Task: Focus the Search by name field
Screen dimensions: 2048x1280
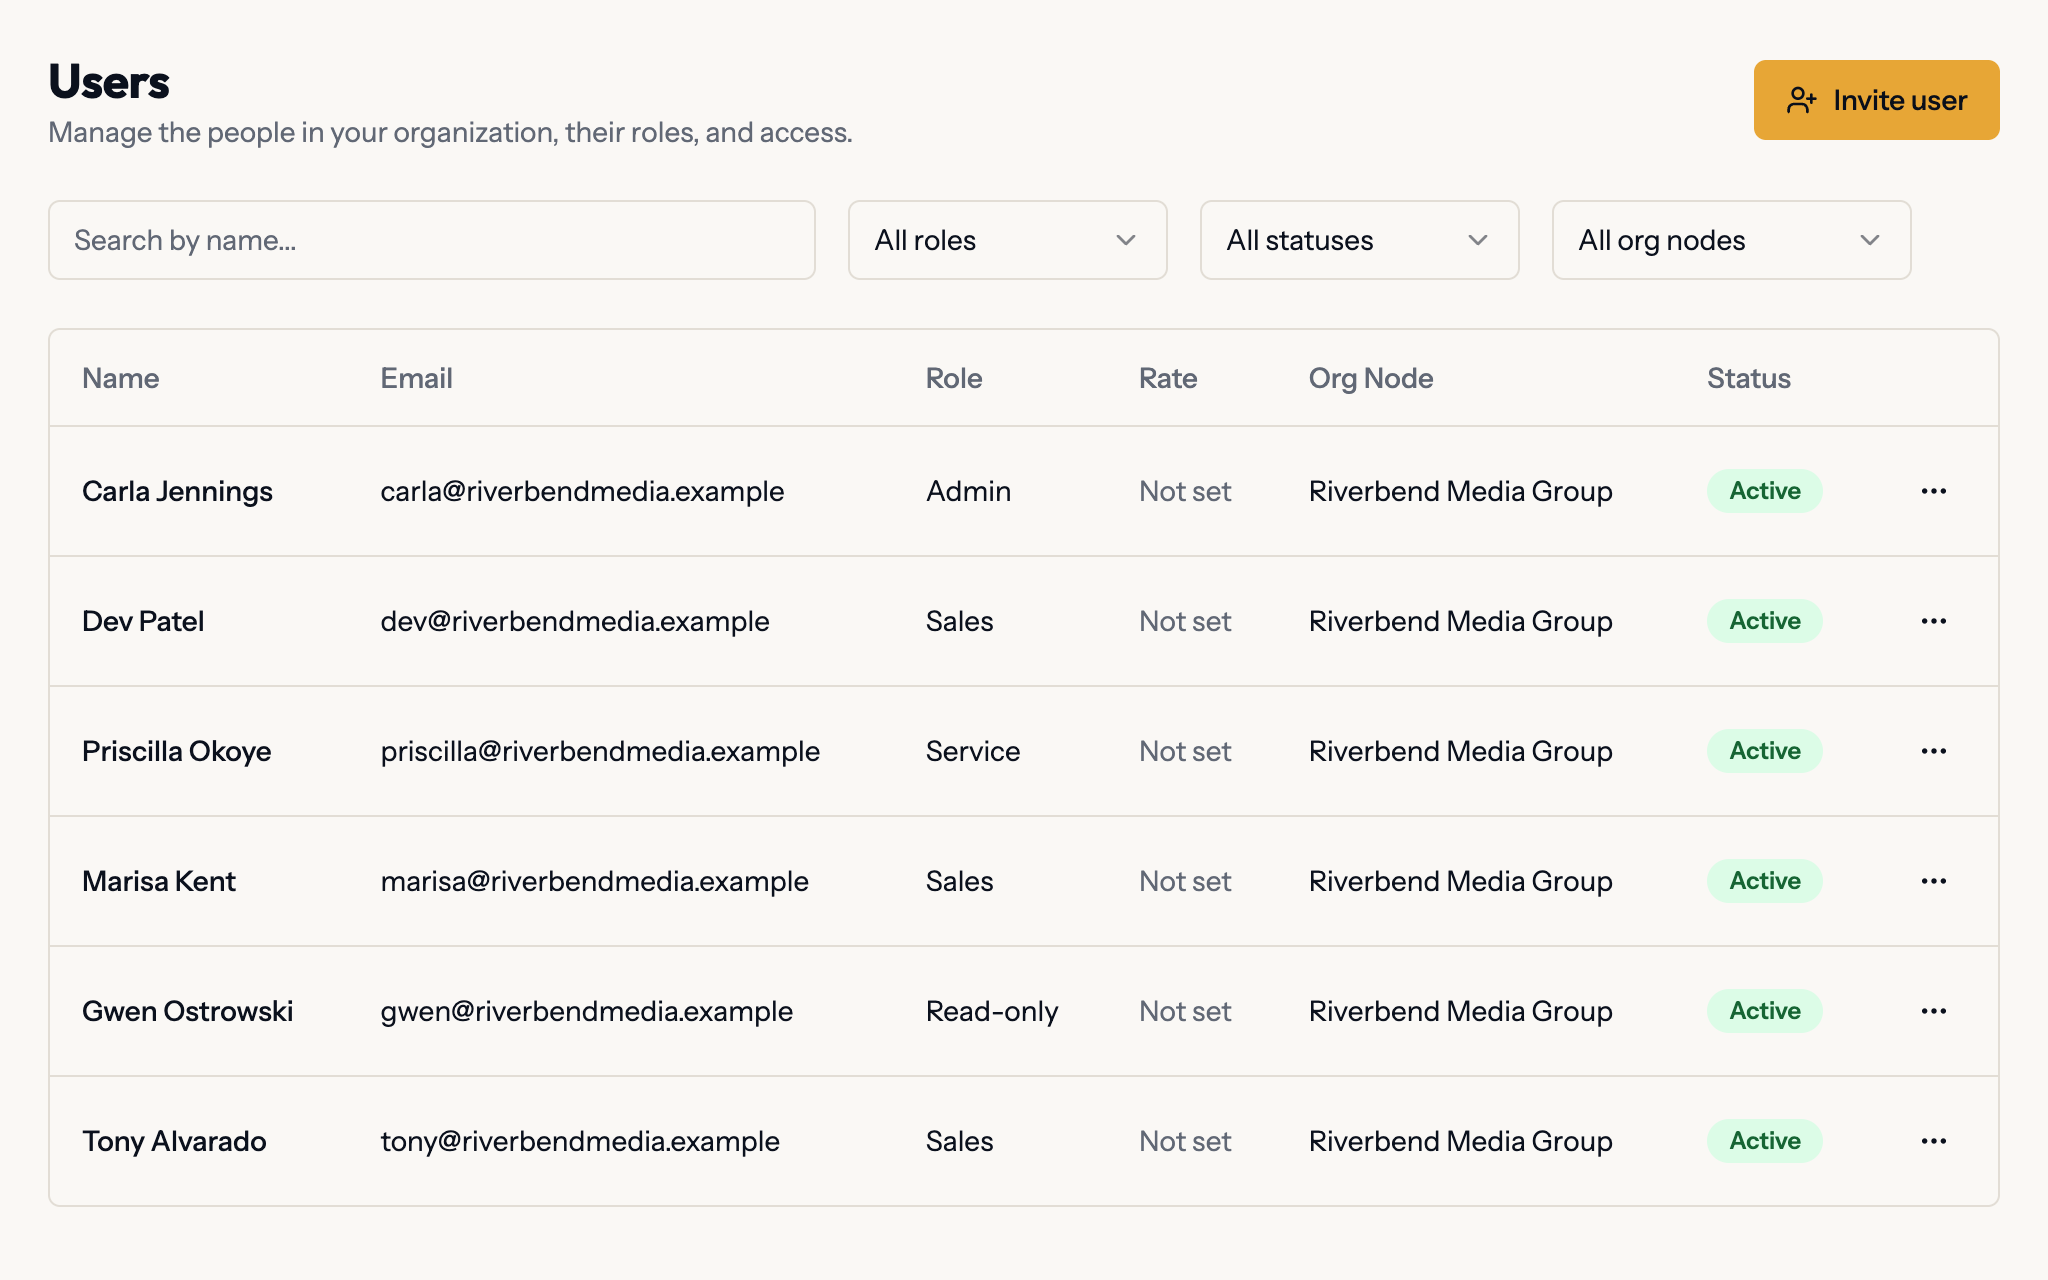Action: (432, 240)
